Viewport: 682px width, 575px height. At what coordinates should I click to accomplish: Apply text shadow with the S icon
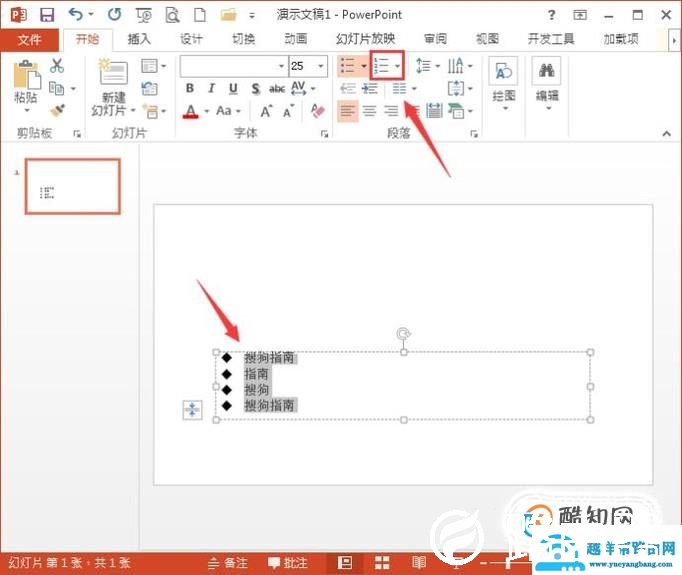(x=256, y=89)
